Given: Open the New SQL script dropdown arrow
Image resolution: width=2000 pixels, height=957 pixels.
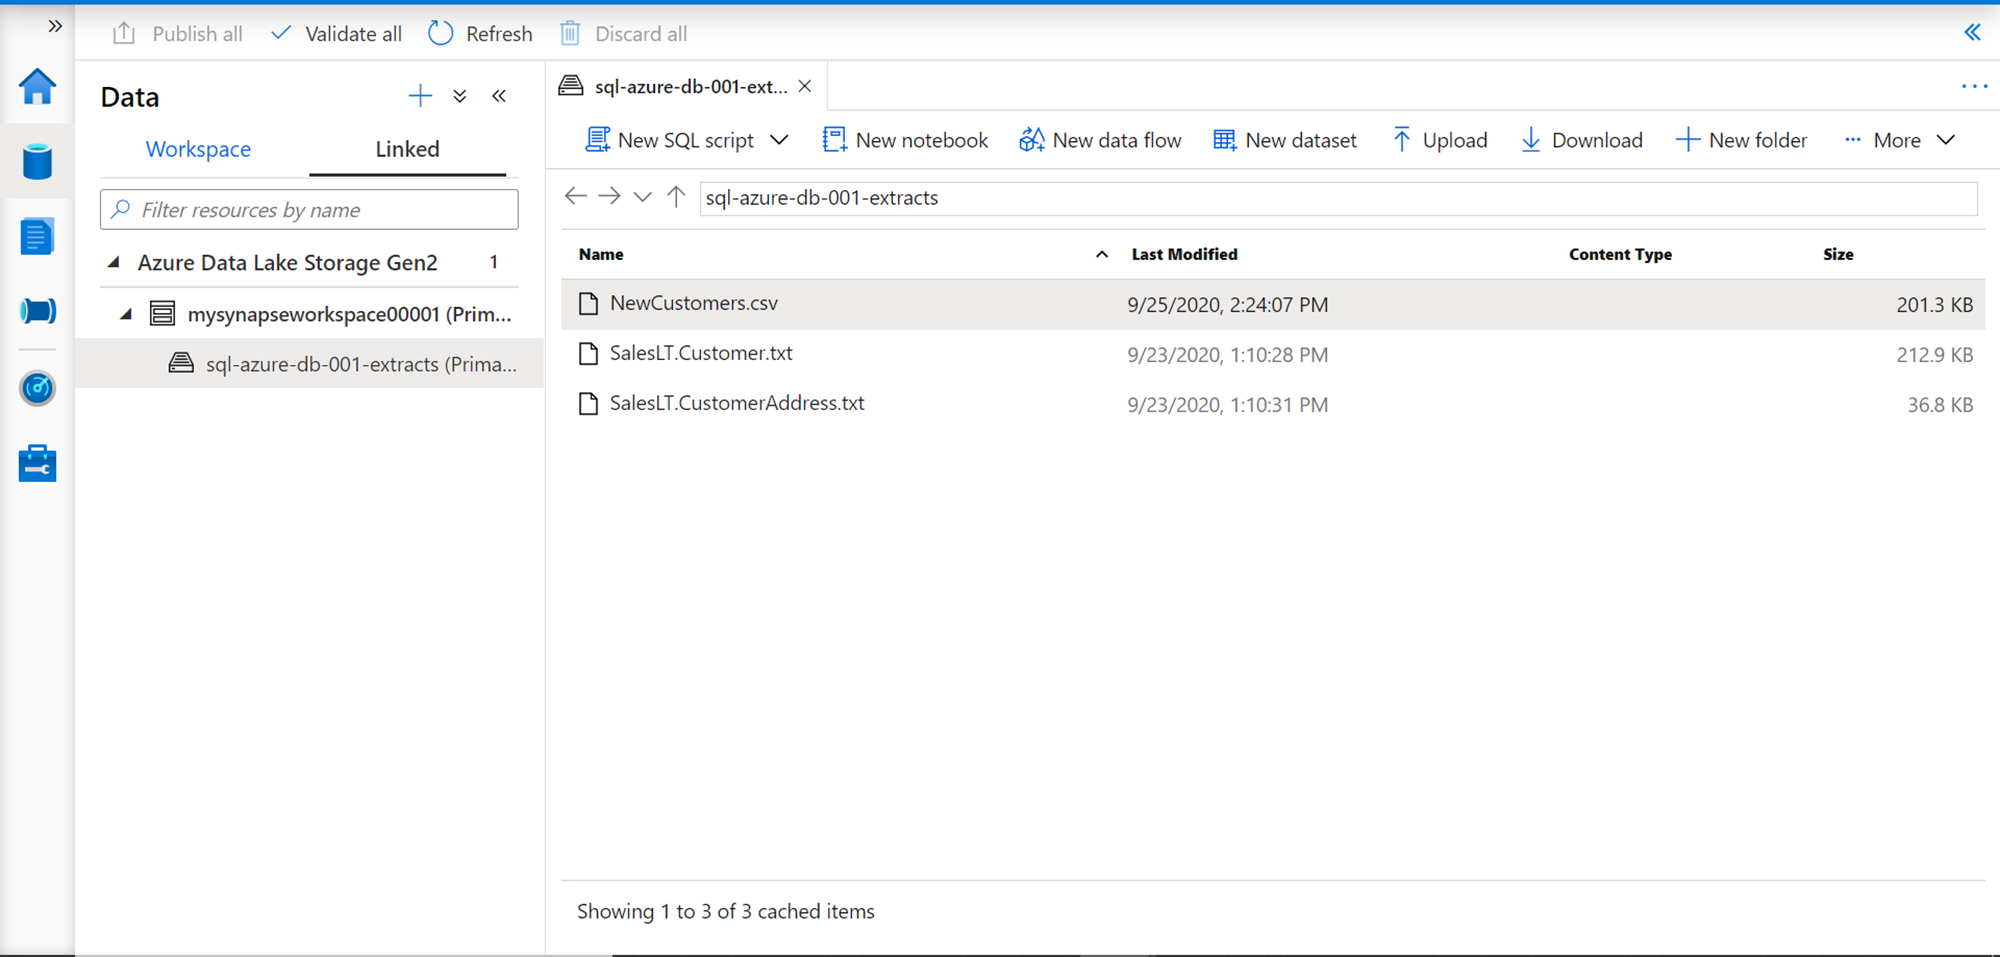Looking at the screenshot, I should pos(779,140).
